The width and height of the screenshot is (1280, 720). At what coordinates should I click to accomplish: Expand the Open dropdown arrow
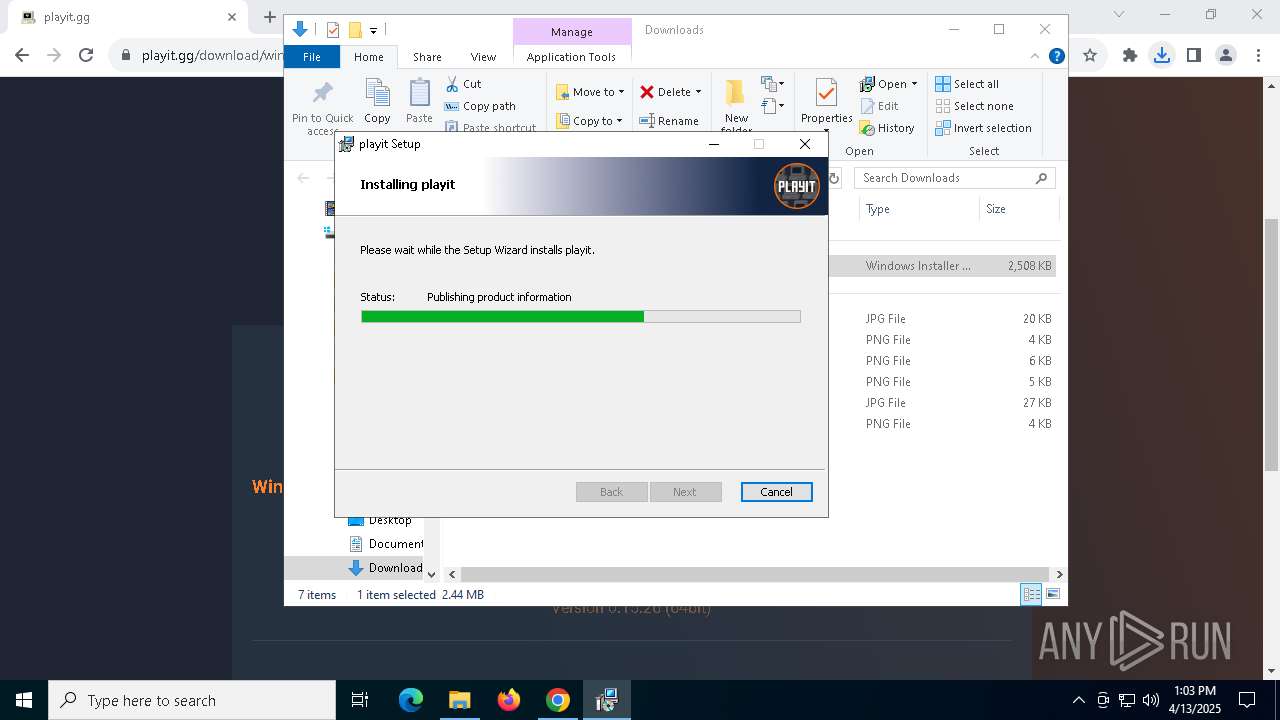click(914, 84)
